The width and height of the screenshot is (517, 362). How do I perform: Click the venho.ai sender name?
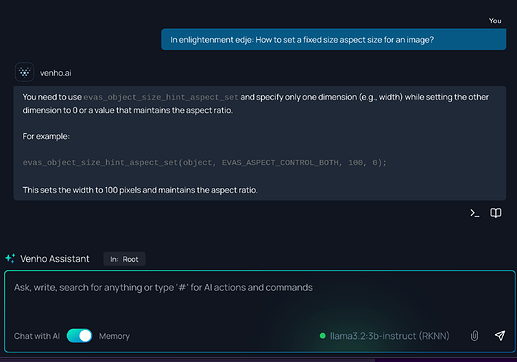coord(56,73)
